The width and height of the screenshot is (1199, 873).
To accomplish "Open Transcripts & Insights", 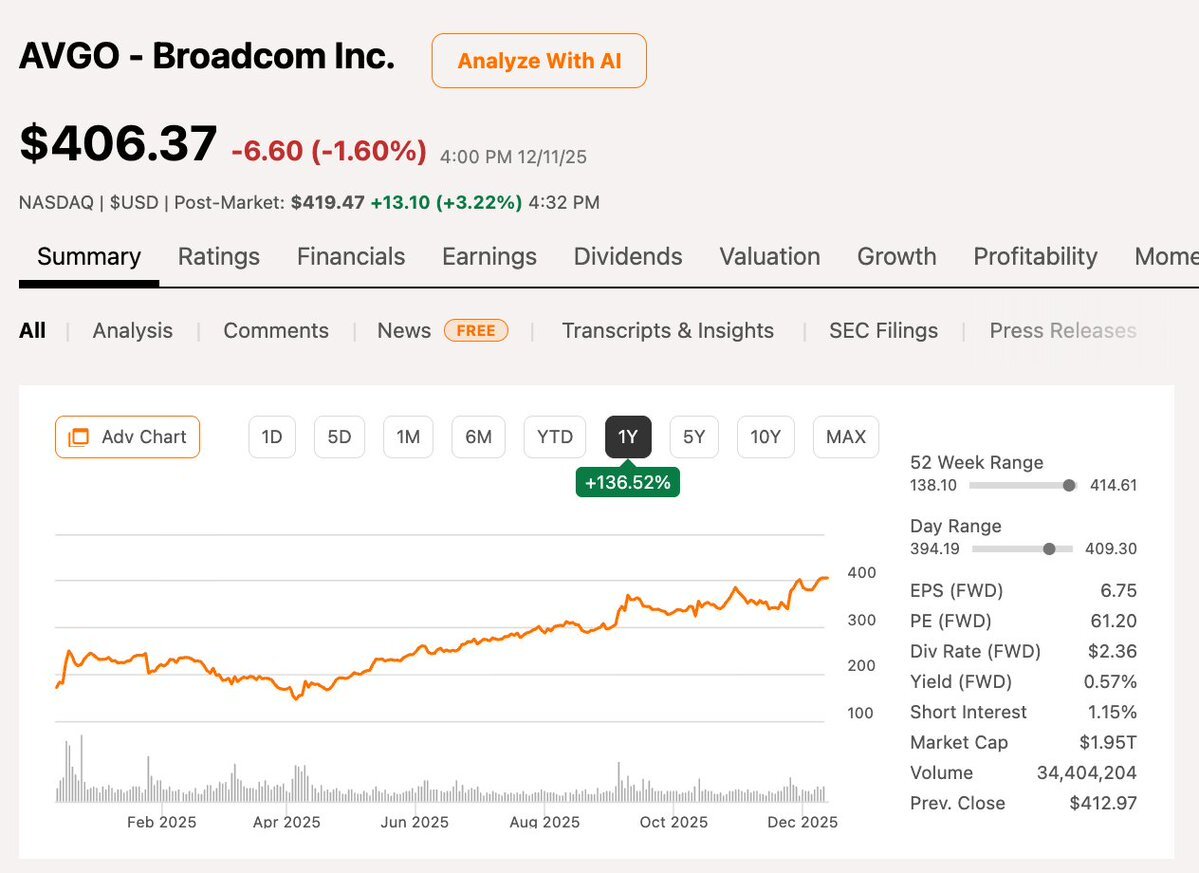I will (668, 331).
